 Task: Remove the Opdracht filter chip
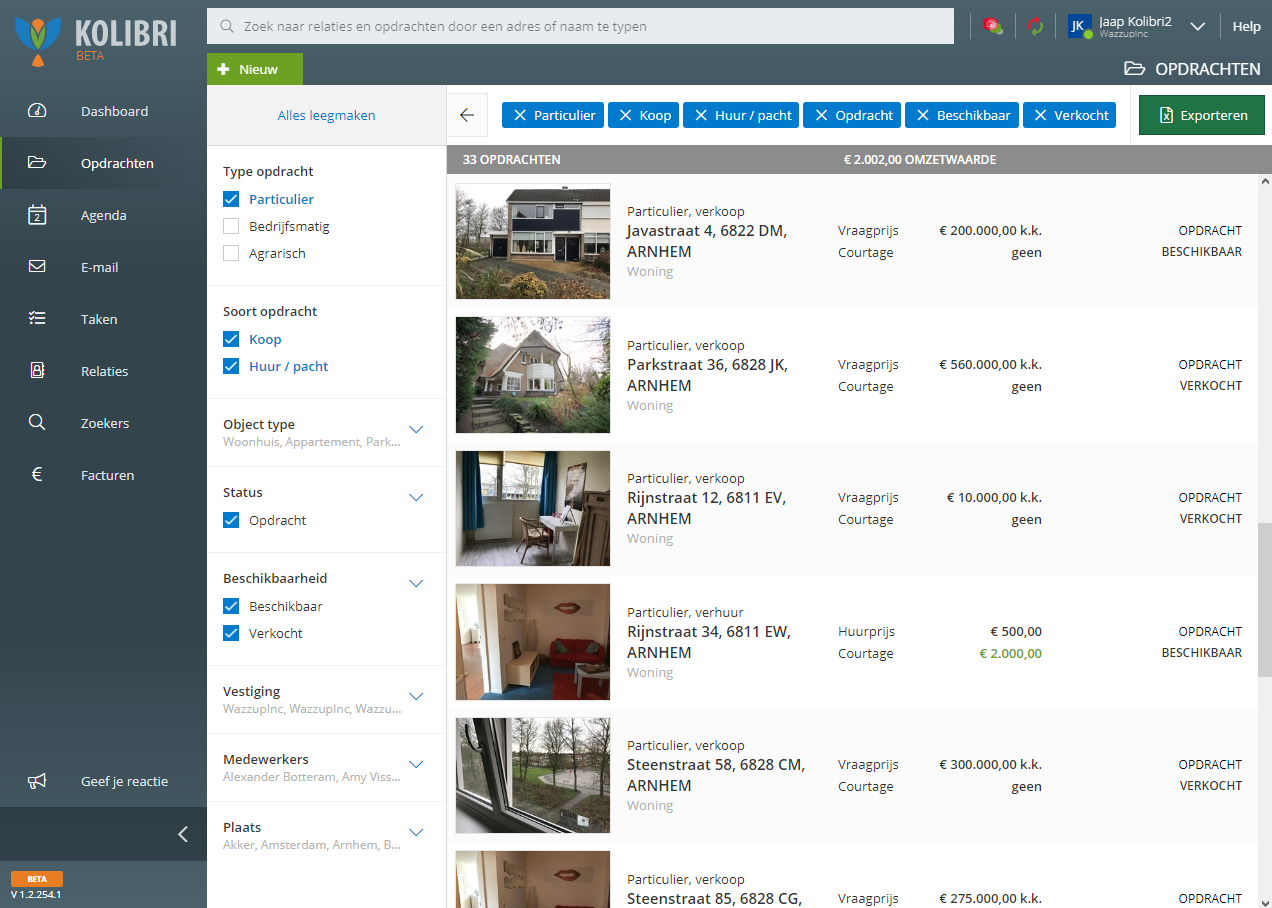(821, 115)
